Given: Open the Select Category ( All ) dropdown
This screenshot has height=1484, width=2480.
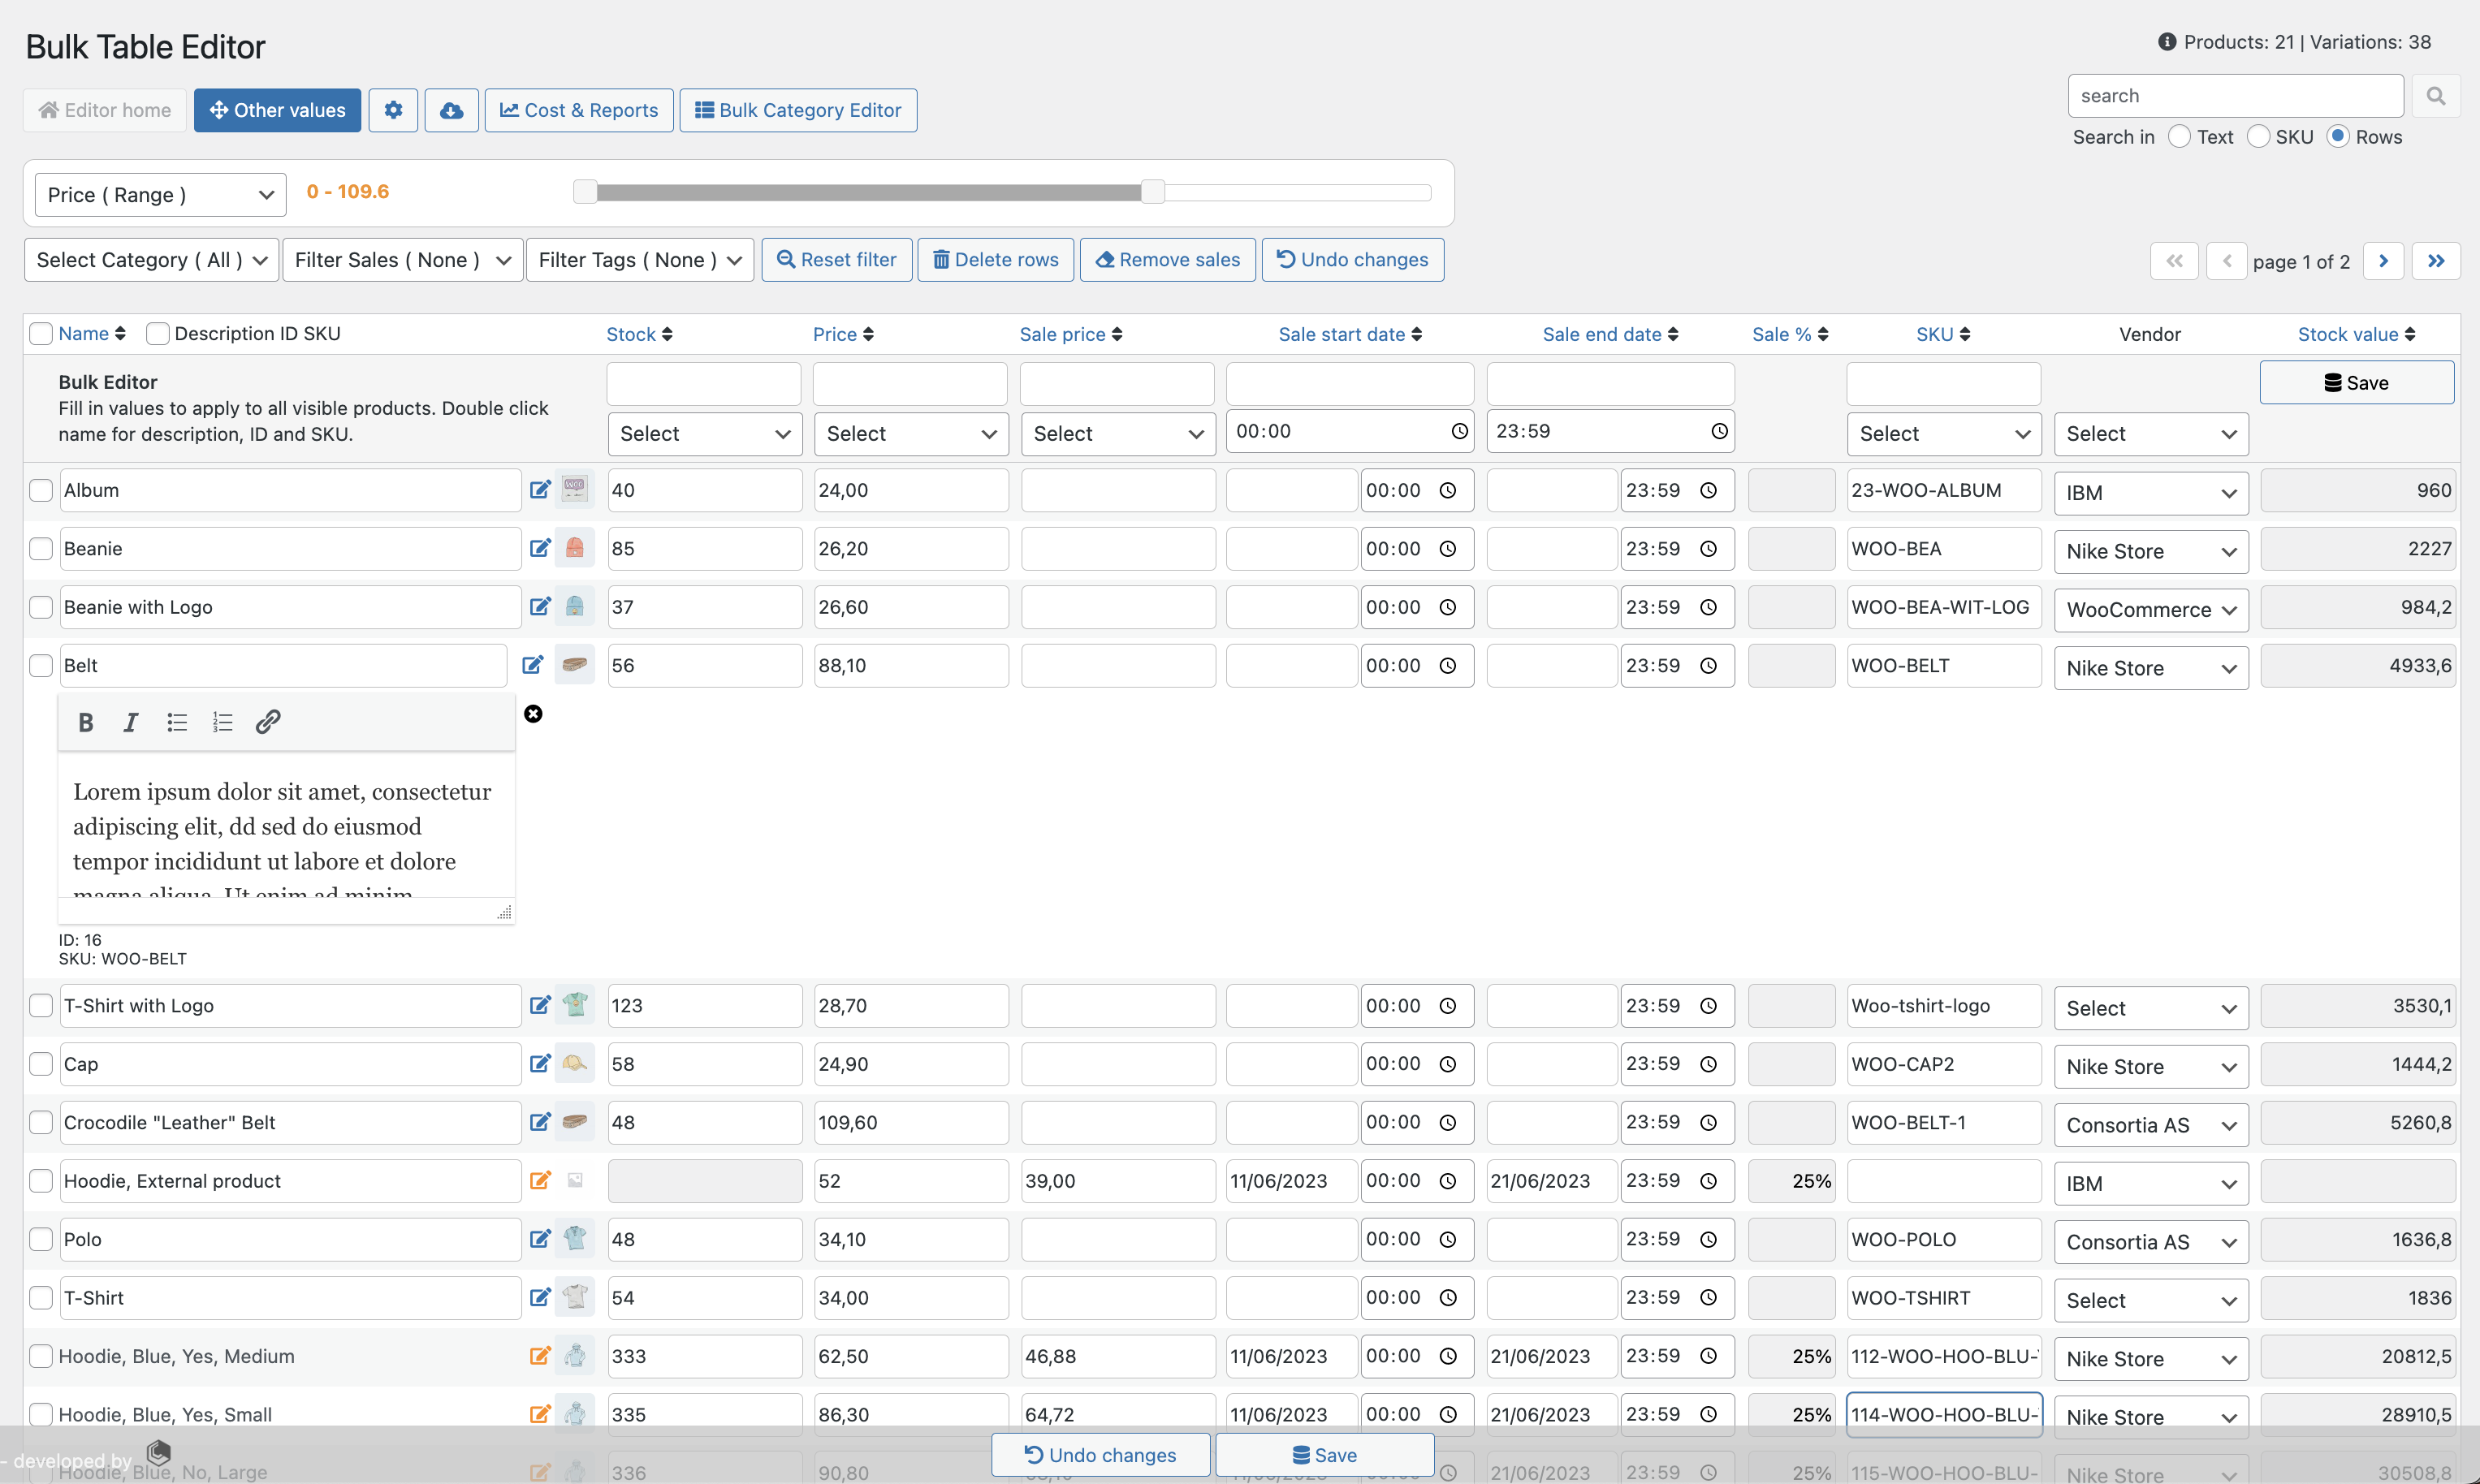Looking at the screenshot, I should pos(150,259).
